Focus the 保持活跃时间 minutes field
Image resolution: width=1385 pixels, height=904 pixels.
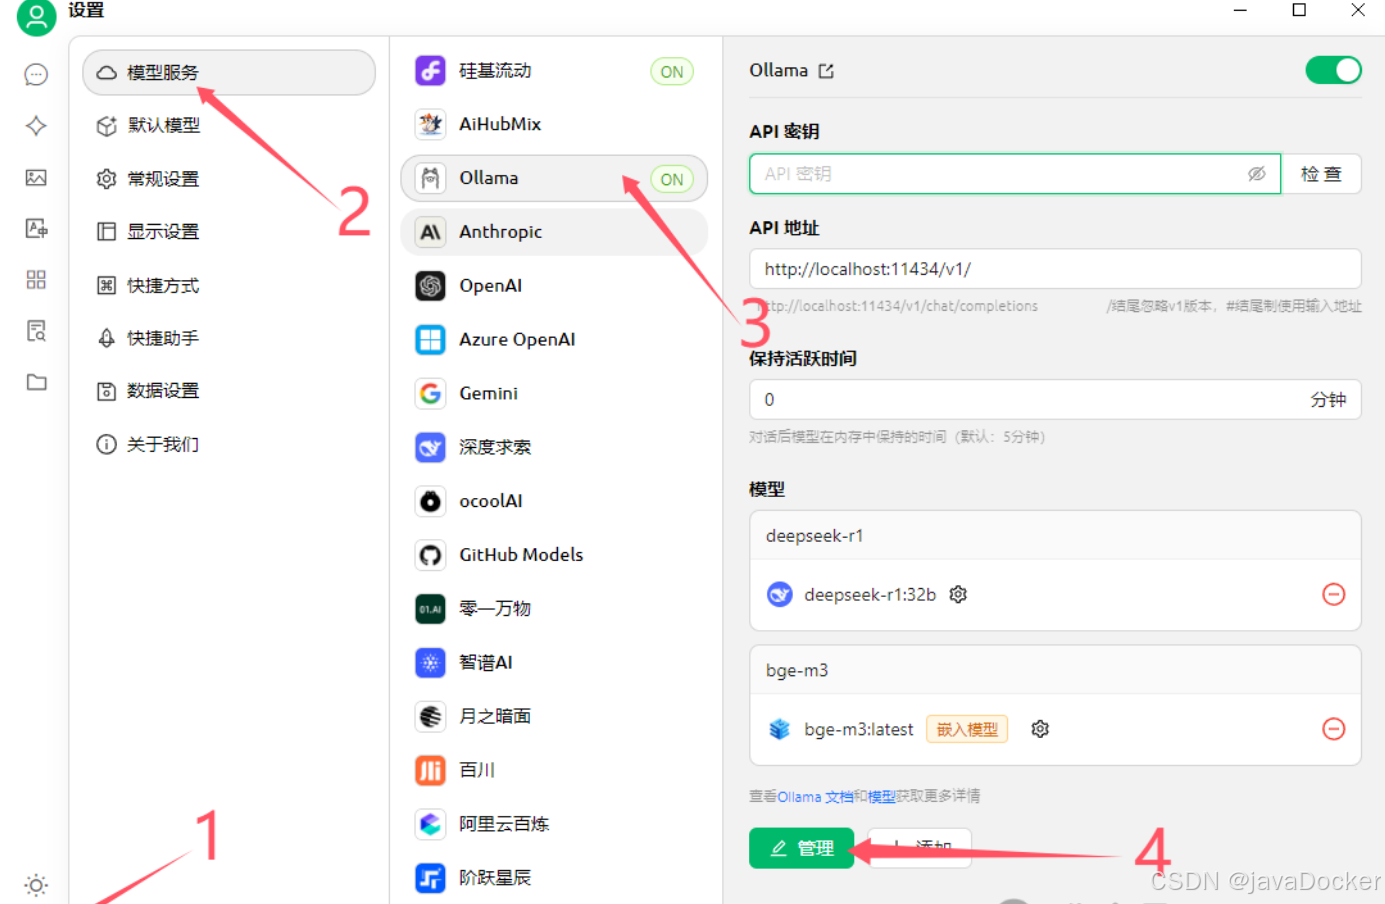[1055, 400]
